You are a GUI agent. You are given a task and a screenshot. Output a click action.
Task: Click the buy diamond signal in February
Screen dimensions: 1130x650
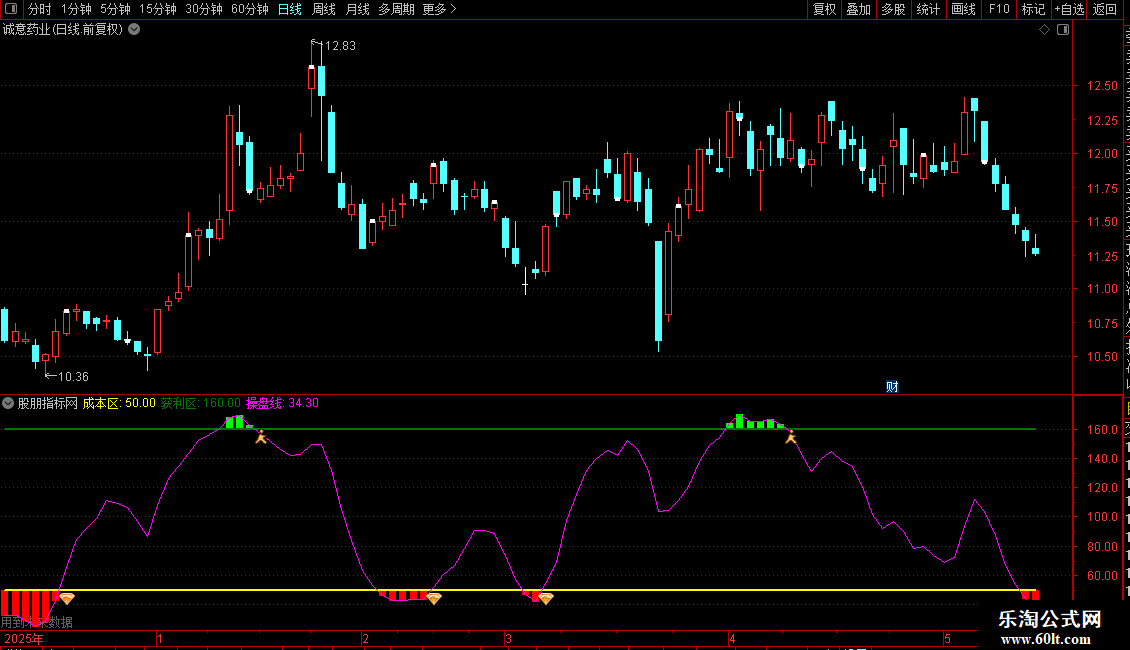[434, 599]
